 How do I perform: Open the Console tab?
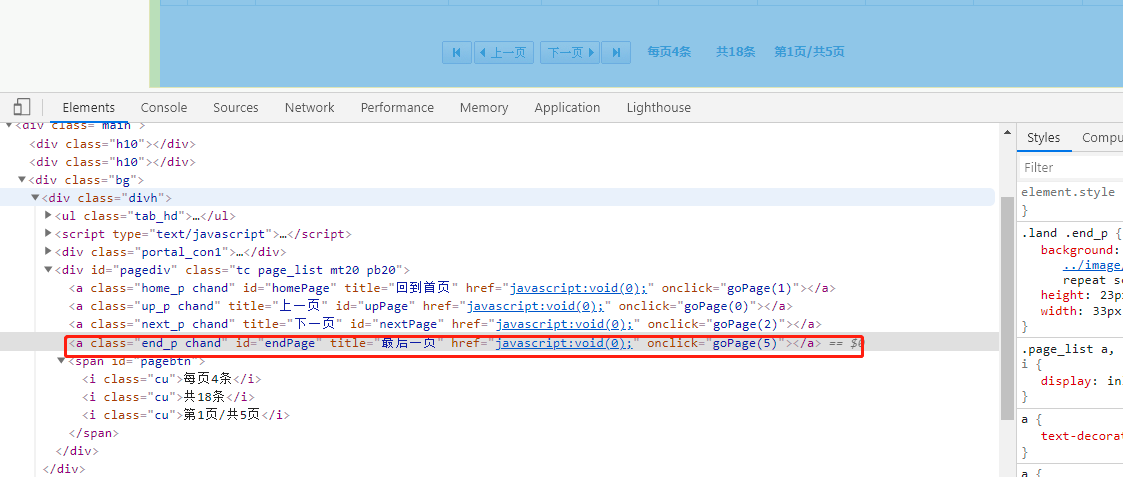pos(164,107)
